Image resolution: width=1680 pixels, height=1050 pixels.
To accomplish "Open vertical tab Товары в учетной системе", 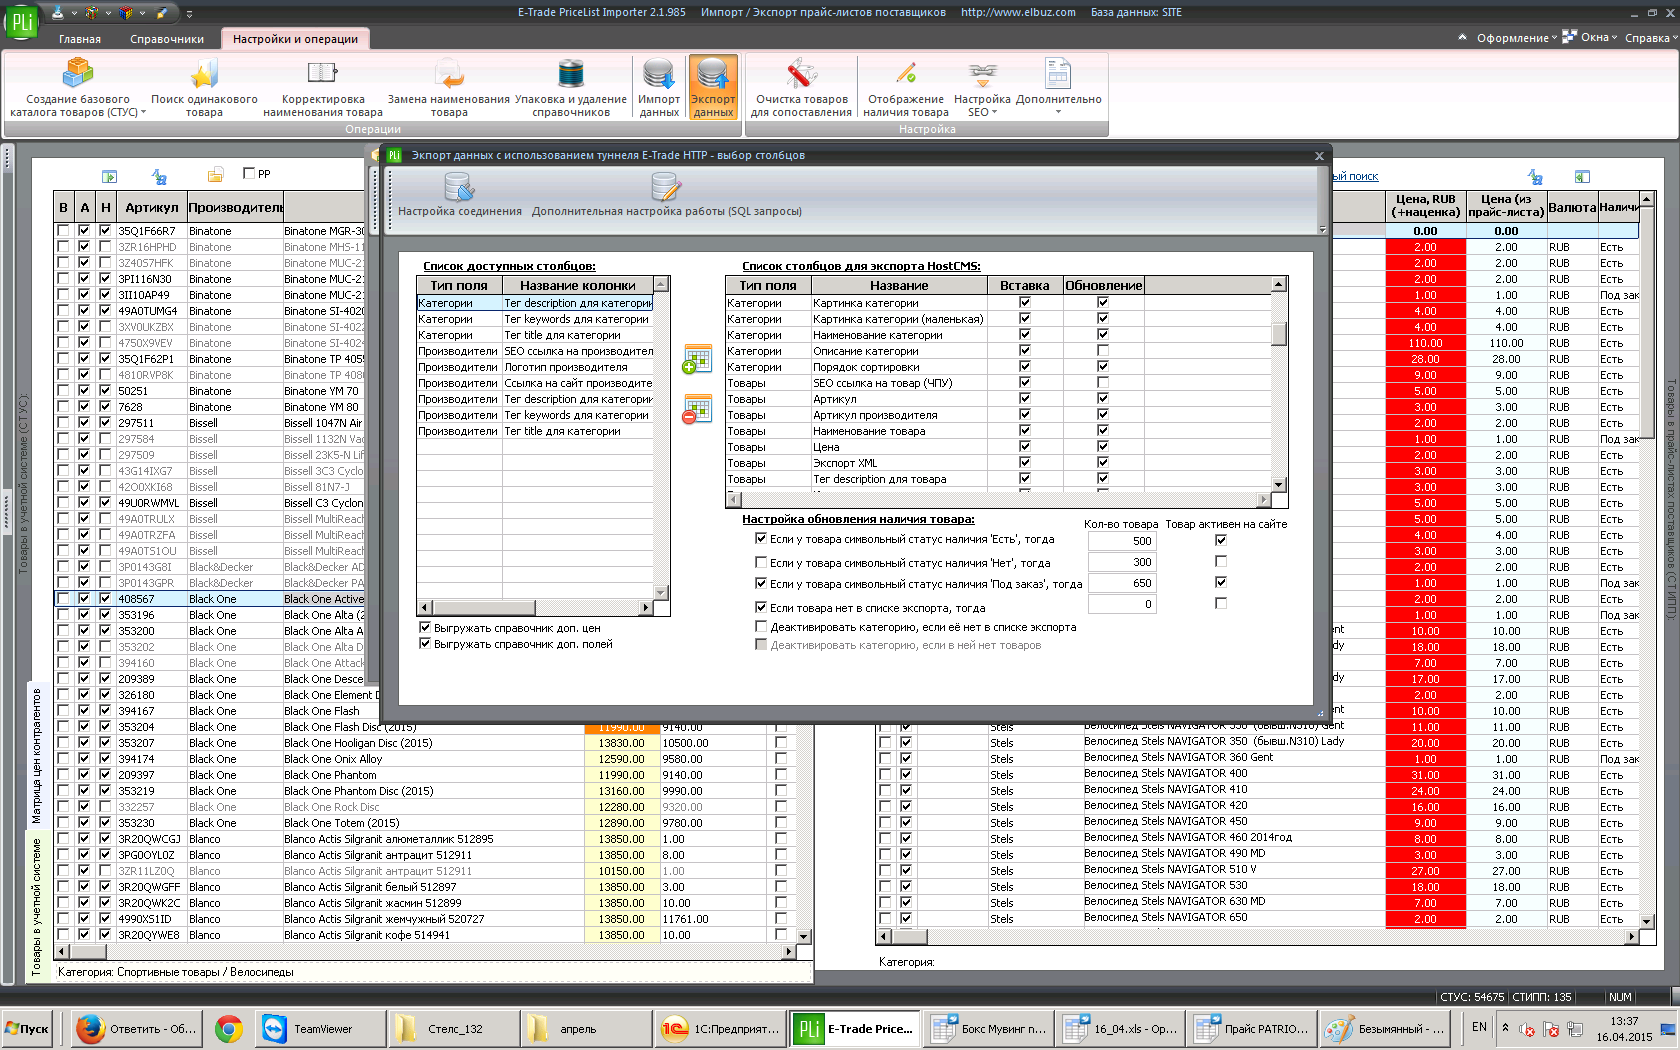I will [x=36, y=906].
